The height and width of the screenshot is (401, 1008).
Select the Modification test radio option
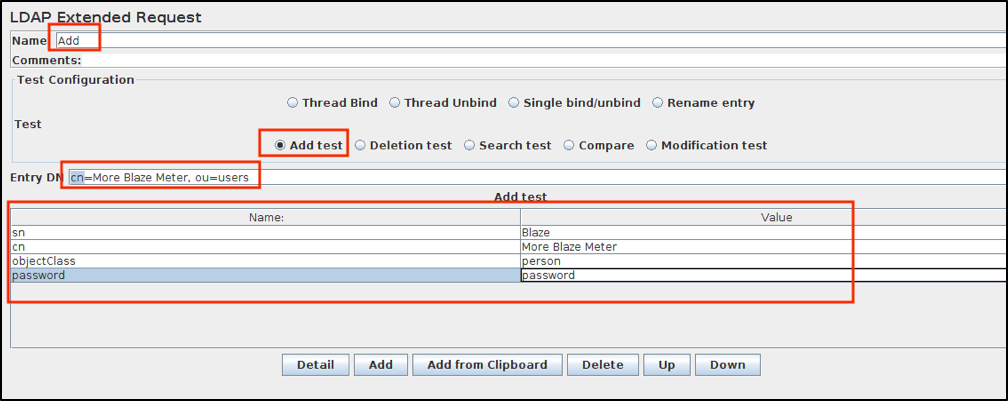tap(706, 146)
